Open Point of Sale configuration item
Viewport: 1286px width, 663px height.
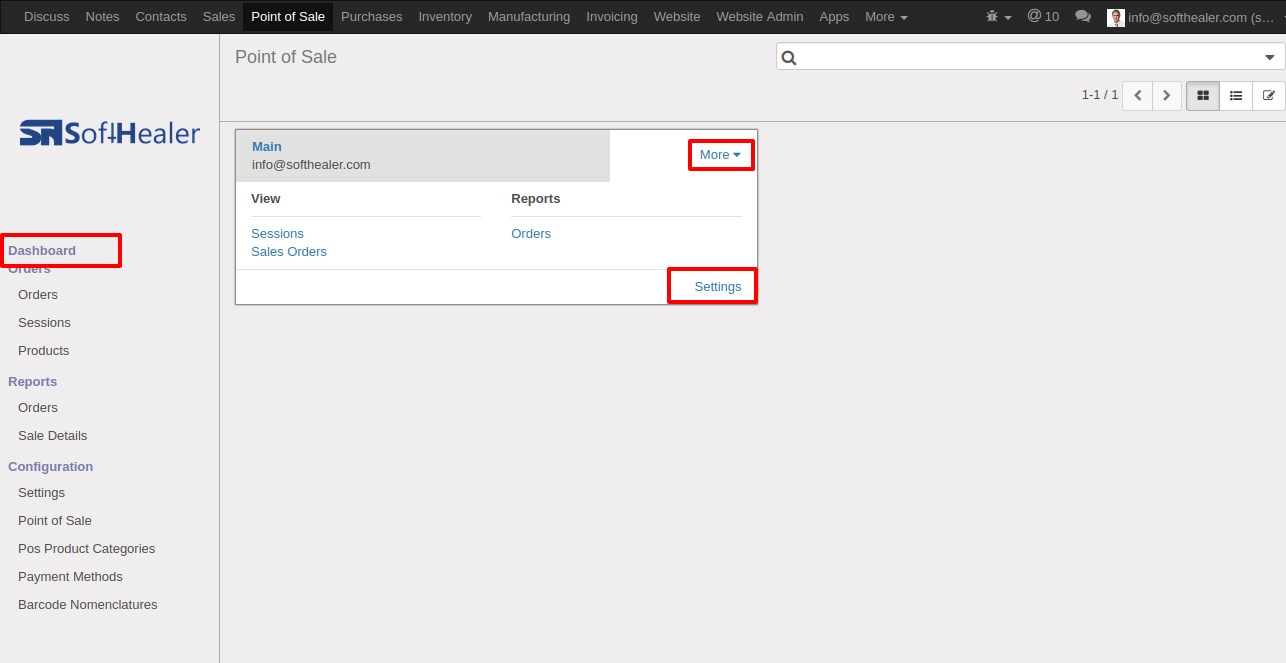pos(55,521)
